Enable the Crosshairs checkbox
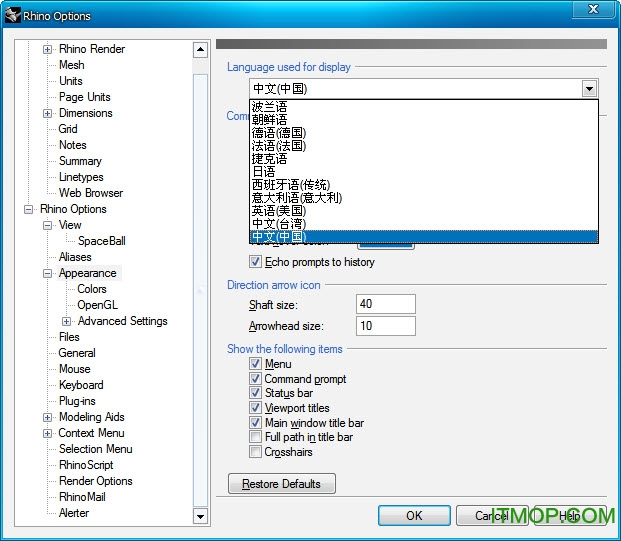The image size is (621, 541). [256, 452]
